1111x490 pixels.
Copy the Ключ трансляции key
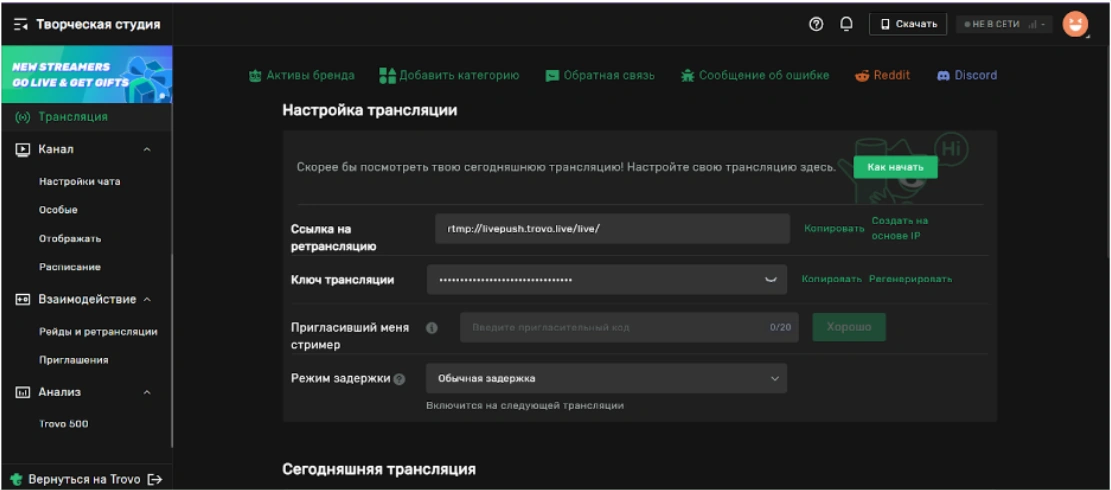pos(832,279)
